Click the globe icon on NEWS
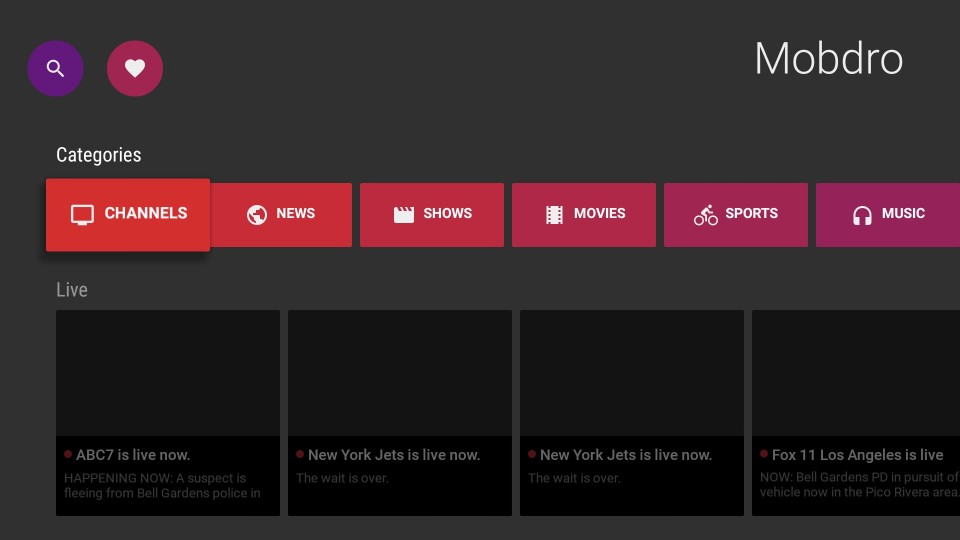960x540 pixels. 257,214
